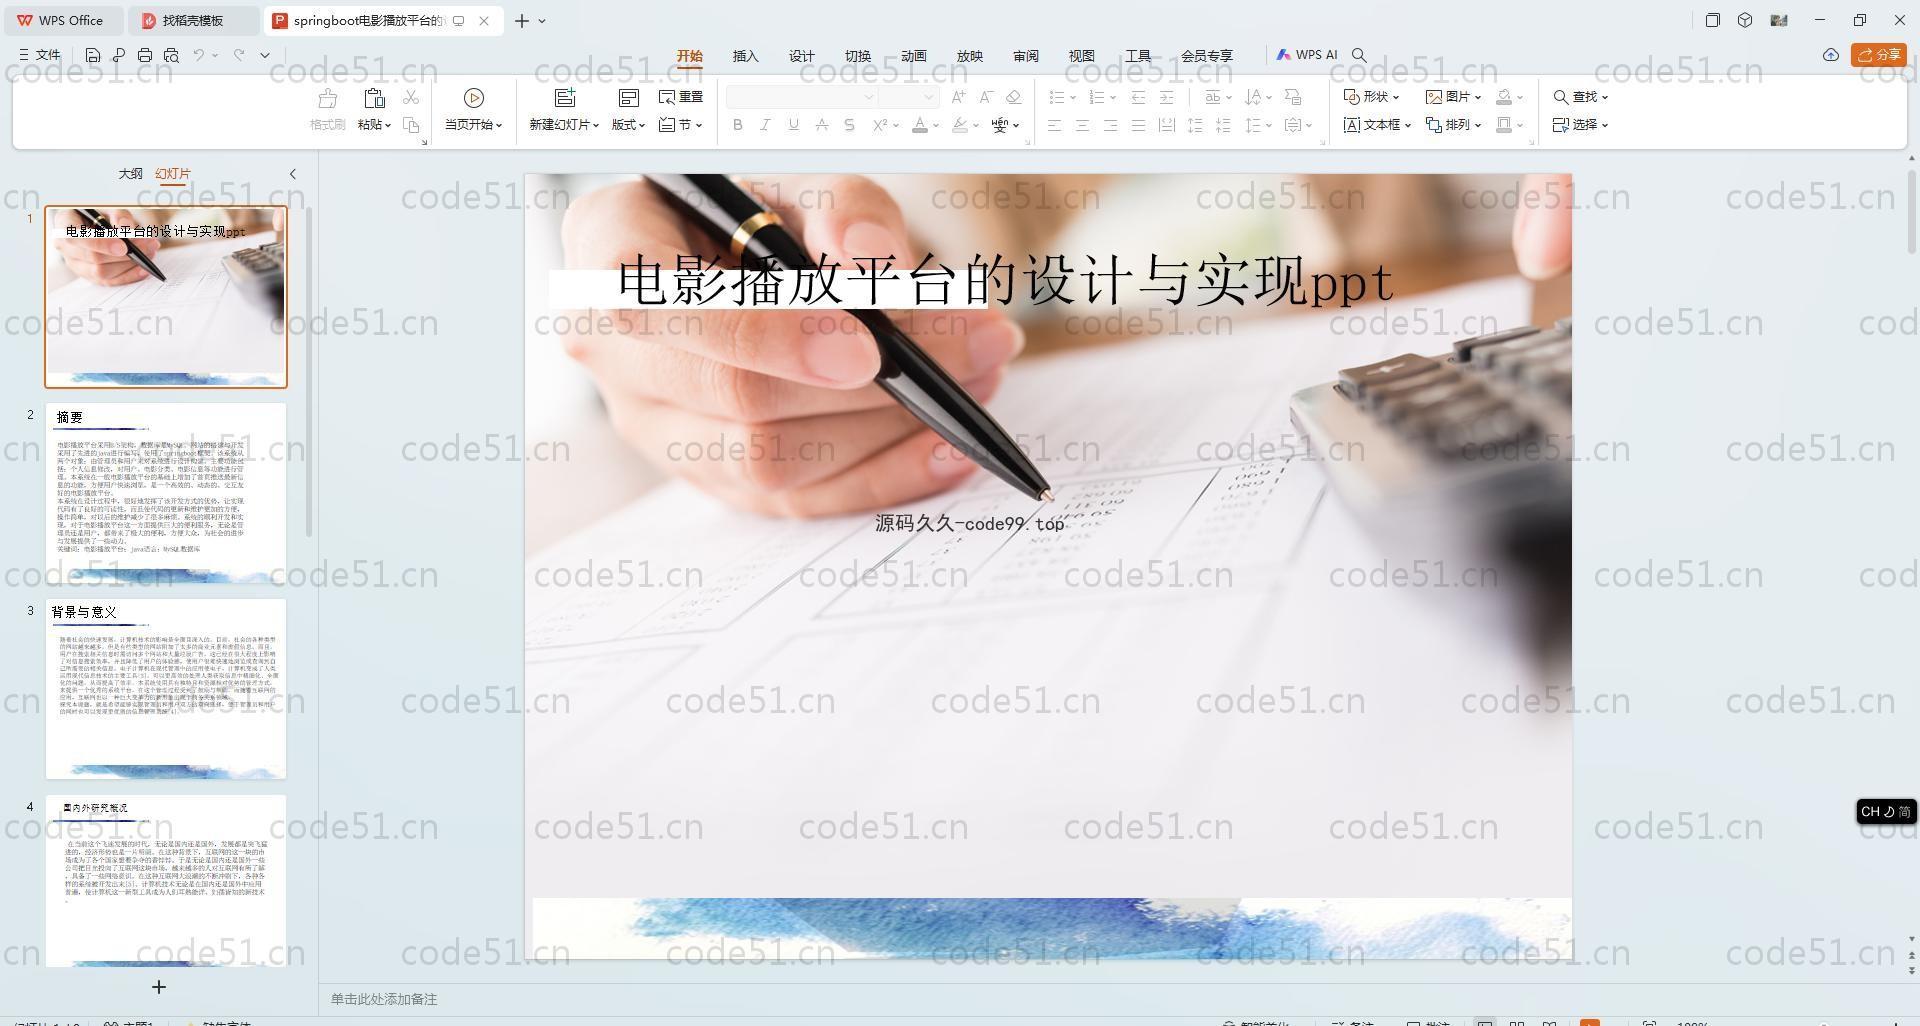Click the Layout (版式) icon
The image size is (1920, 1026).
628,98
